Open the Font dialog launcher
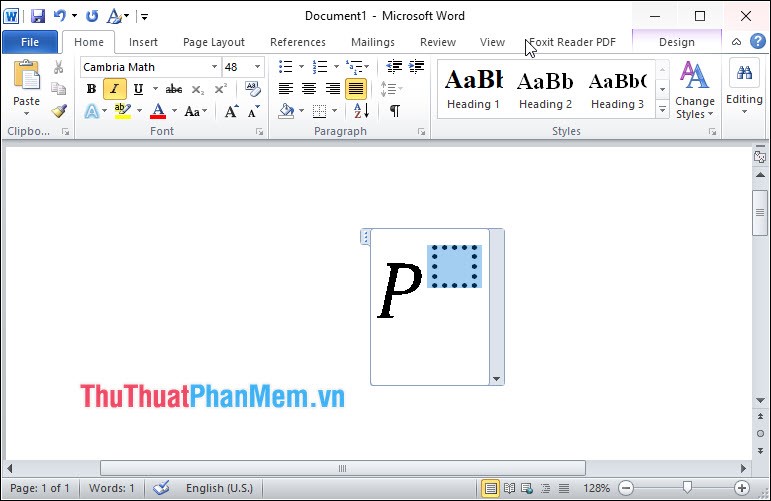 pyautogui.click(x=259, y=132)
